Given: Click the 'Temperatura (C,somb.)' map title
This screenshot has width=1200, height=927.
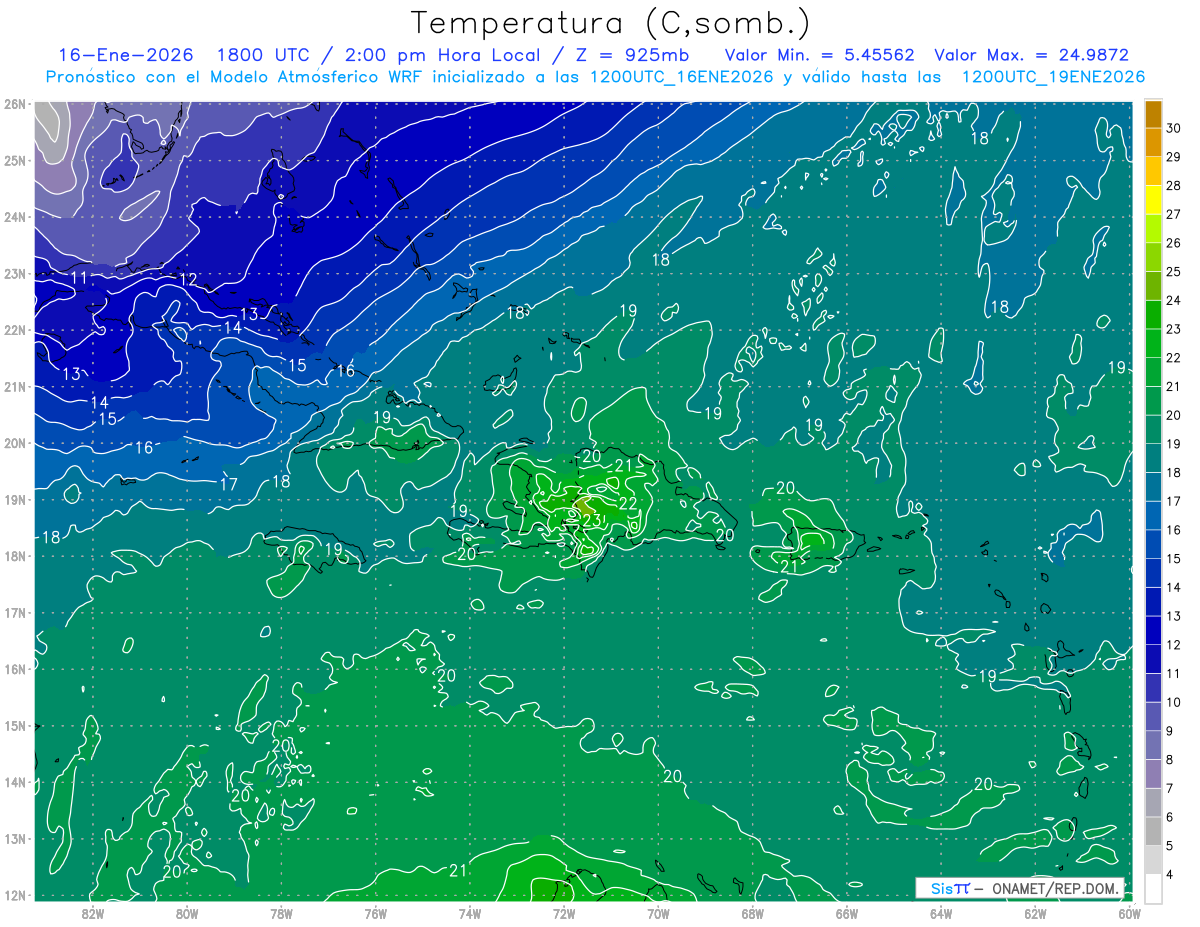Looking at the screenshot, I should 611,23.
